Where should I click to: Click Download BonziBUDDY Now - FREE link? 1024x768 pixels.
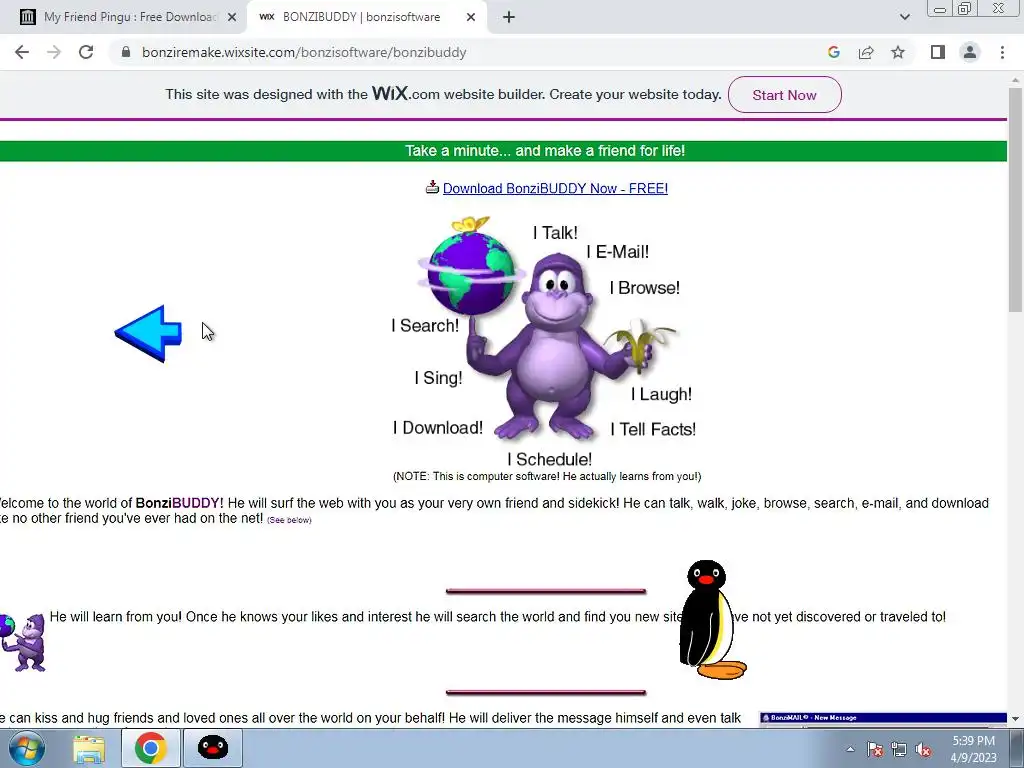[x=555, y=189]
